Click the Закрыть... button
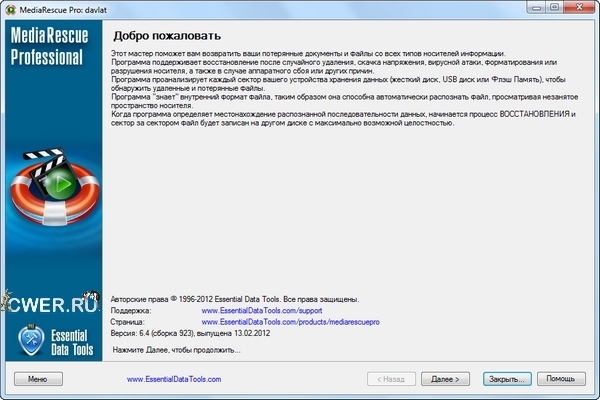 pyautogui.click(x=507, y=379)
